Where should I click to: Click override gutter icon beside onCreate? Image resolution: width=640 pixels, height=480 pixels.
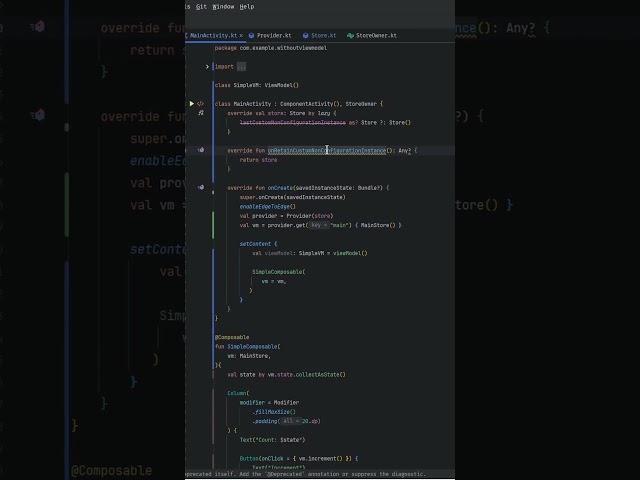pyautogui.click(x=201, y=187)
